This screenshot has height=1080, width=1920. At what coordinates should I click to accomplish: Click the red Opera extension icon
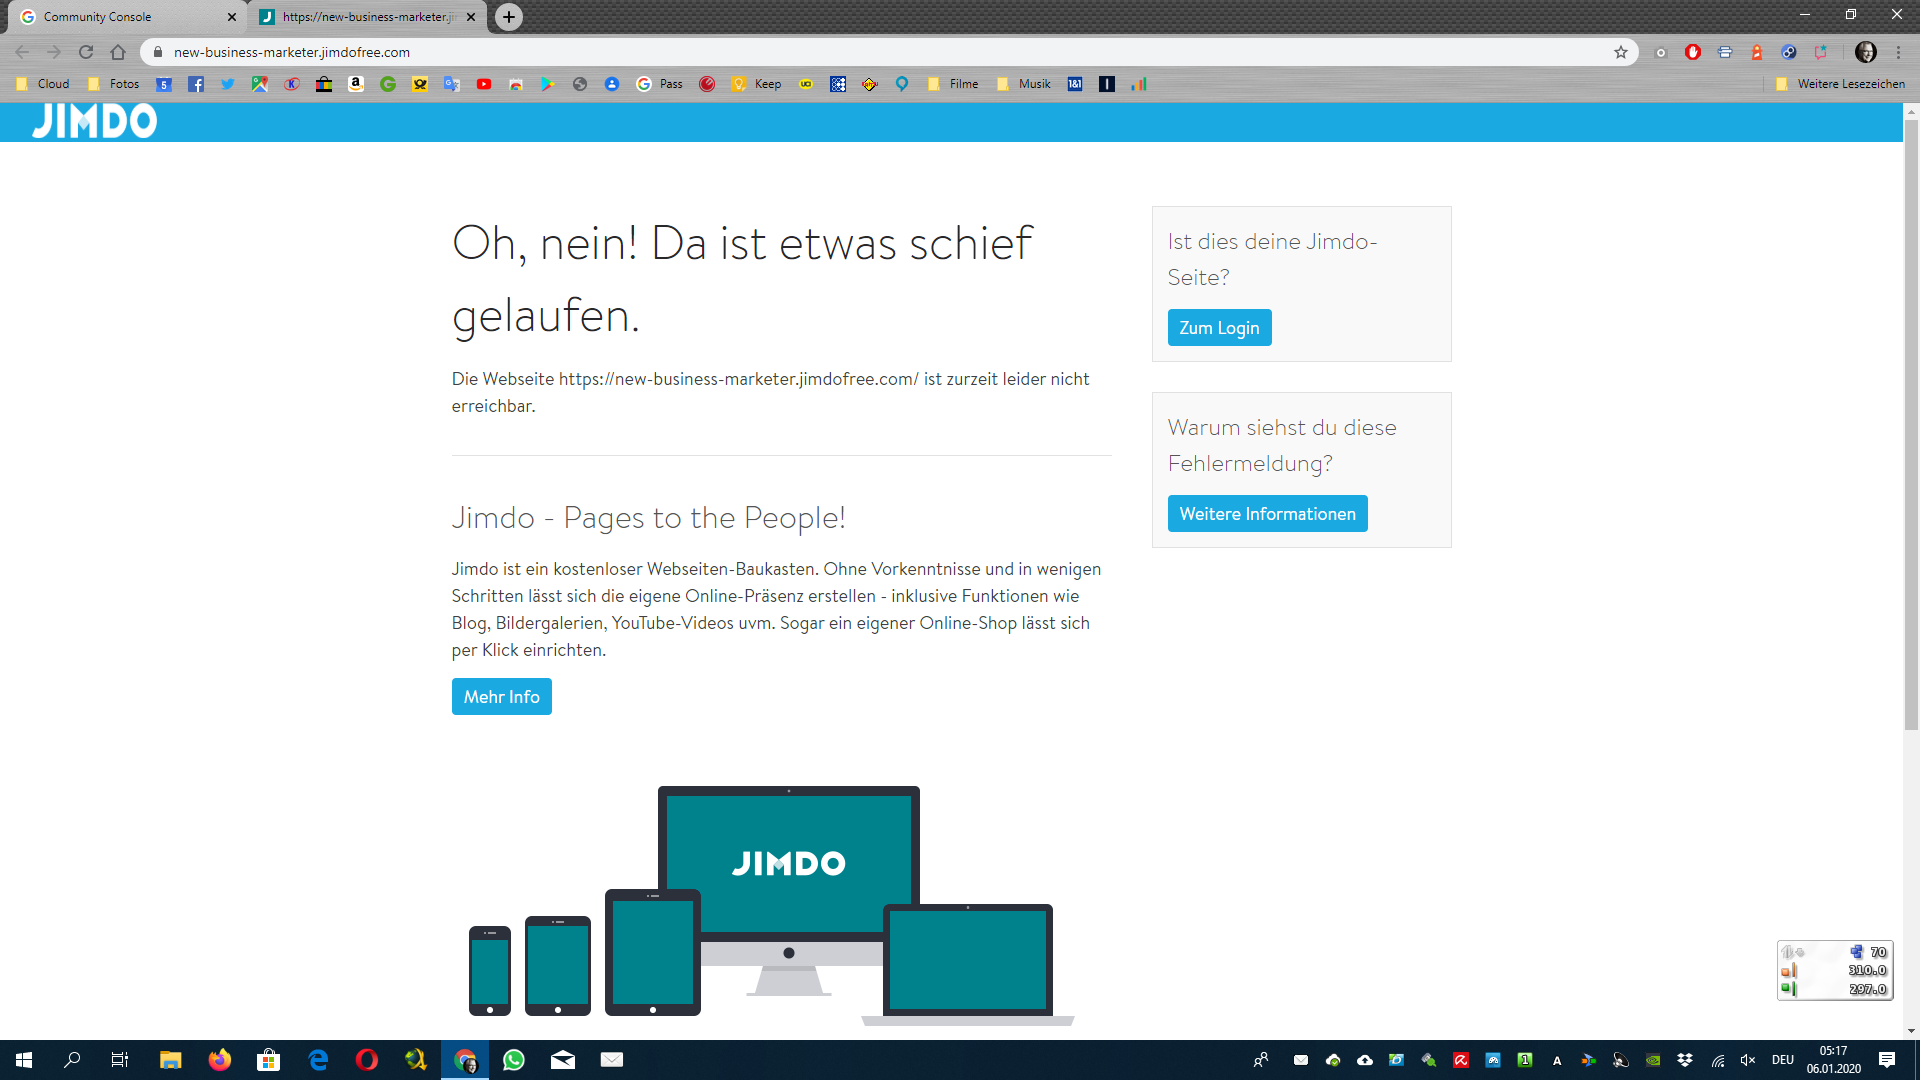pyautogui.click(x=1693, y=52)
